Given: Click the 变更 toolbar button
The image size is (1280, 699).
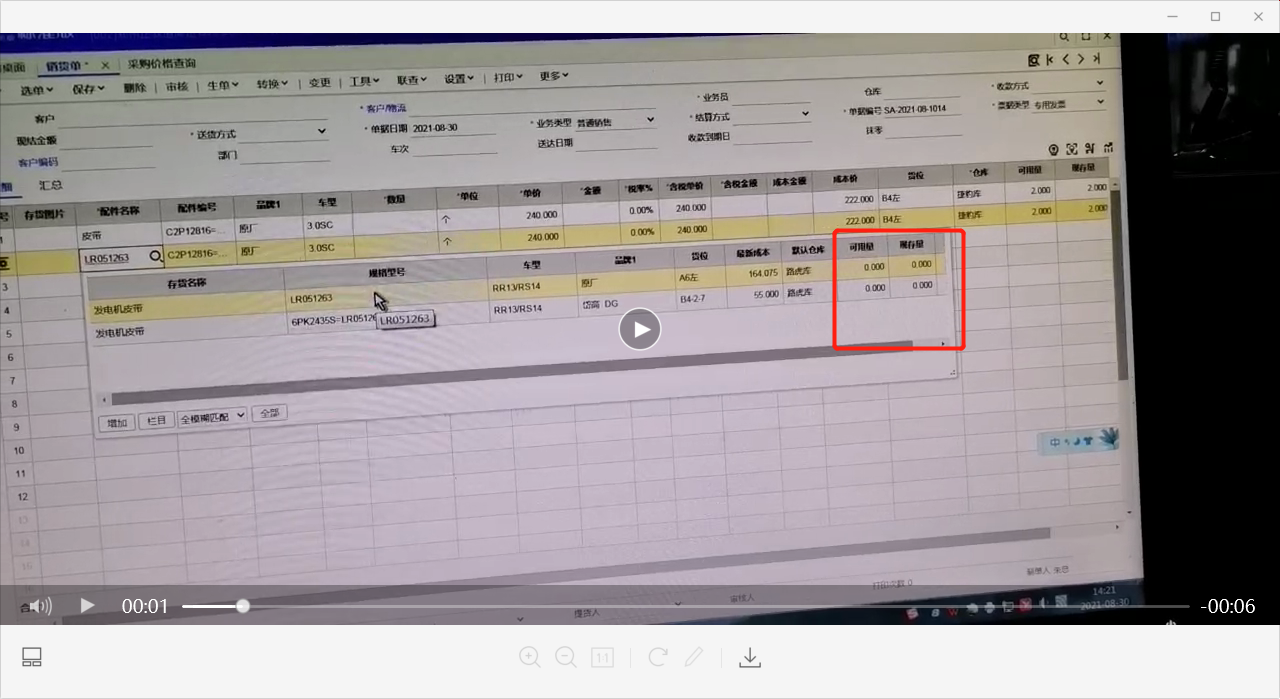Looking at the screenshot, I should pyautogui.click(x=319, y=83).
